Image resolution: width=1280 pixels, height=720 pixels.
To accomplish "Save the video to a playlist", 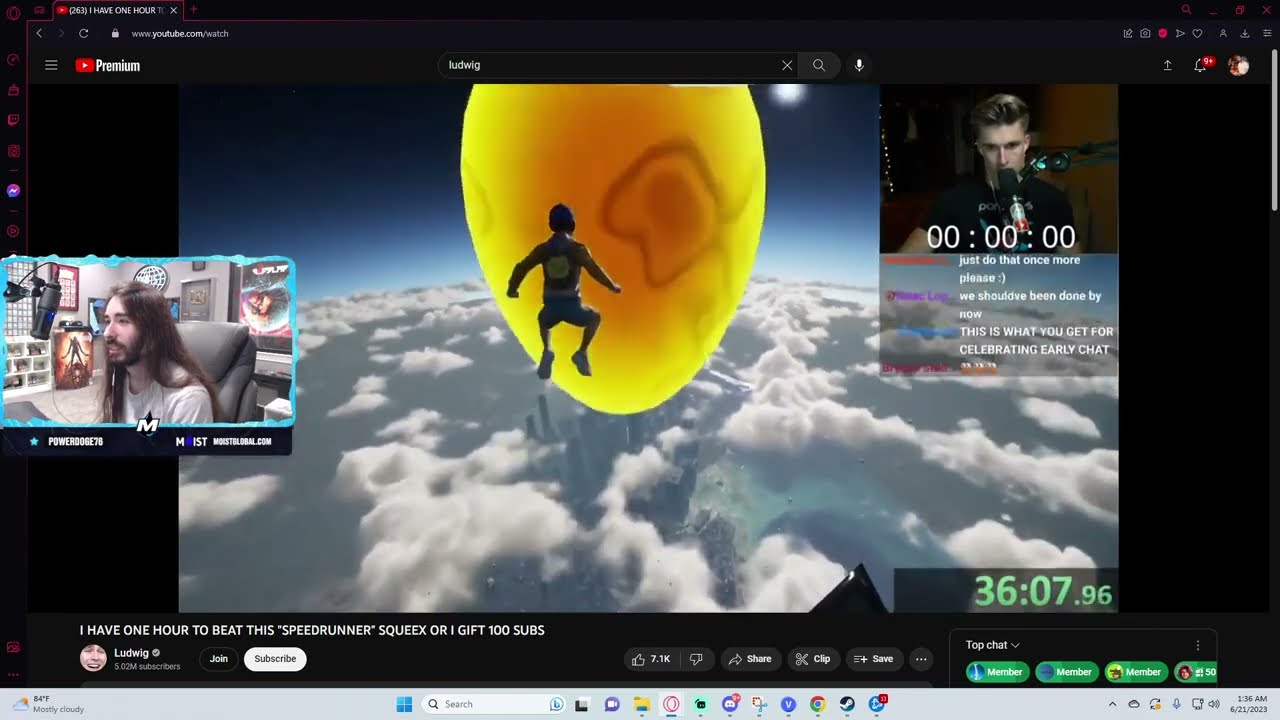I will pos(872,659).
